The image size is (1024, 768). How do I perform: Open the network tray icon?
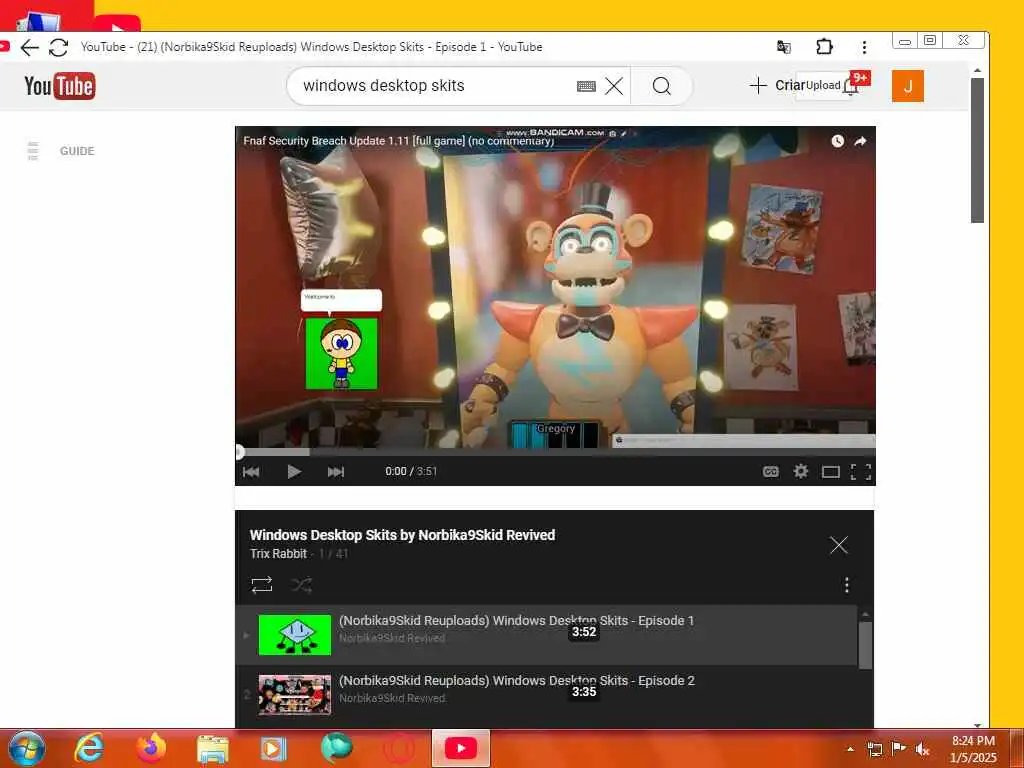tap(875, 749)
